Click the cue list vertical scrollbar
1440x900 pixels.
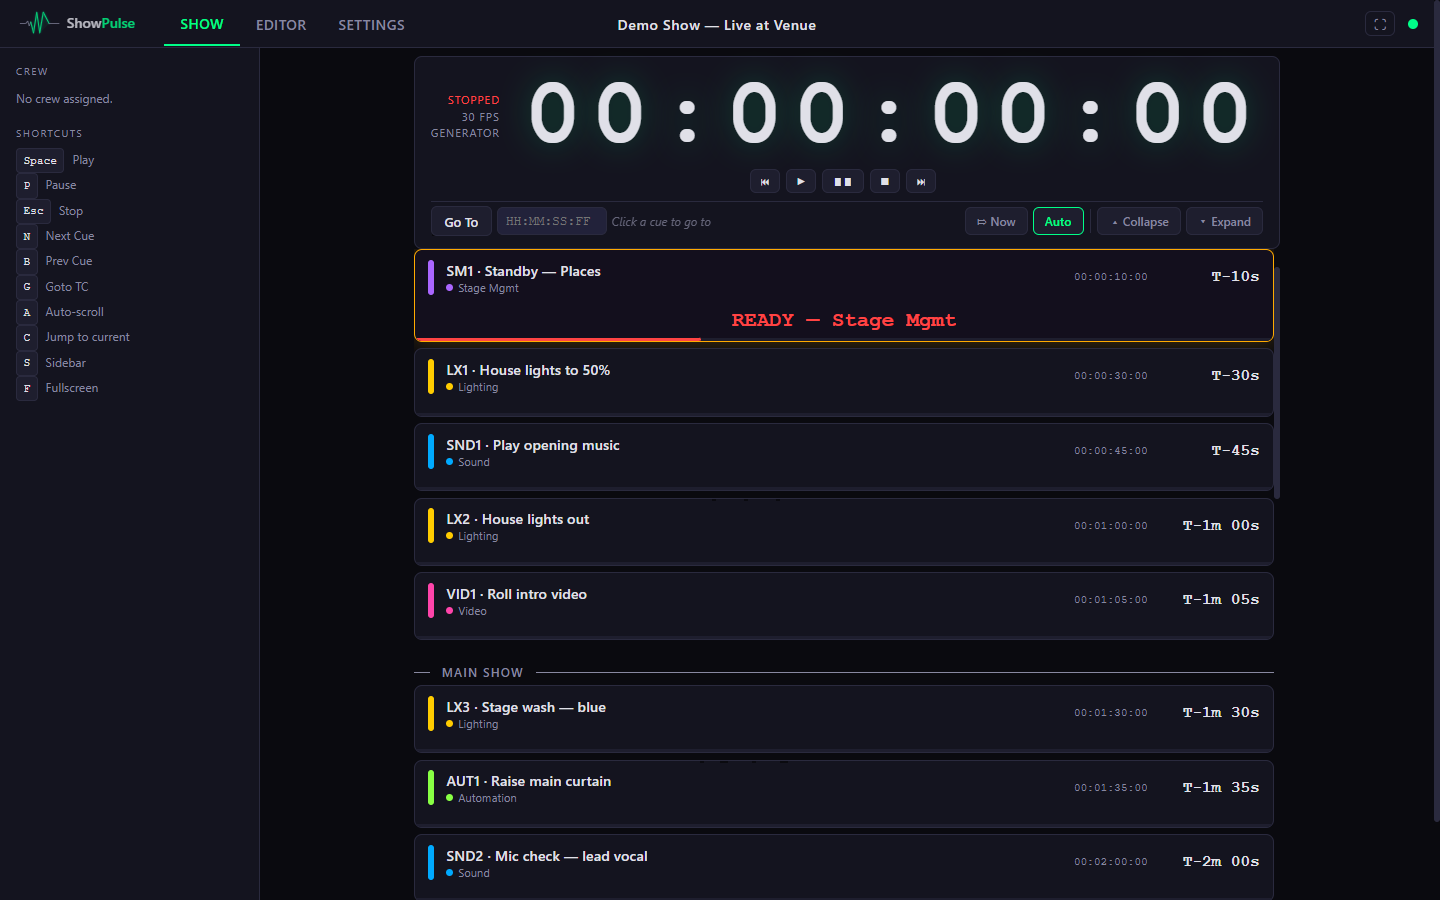tap(1277, 383)
